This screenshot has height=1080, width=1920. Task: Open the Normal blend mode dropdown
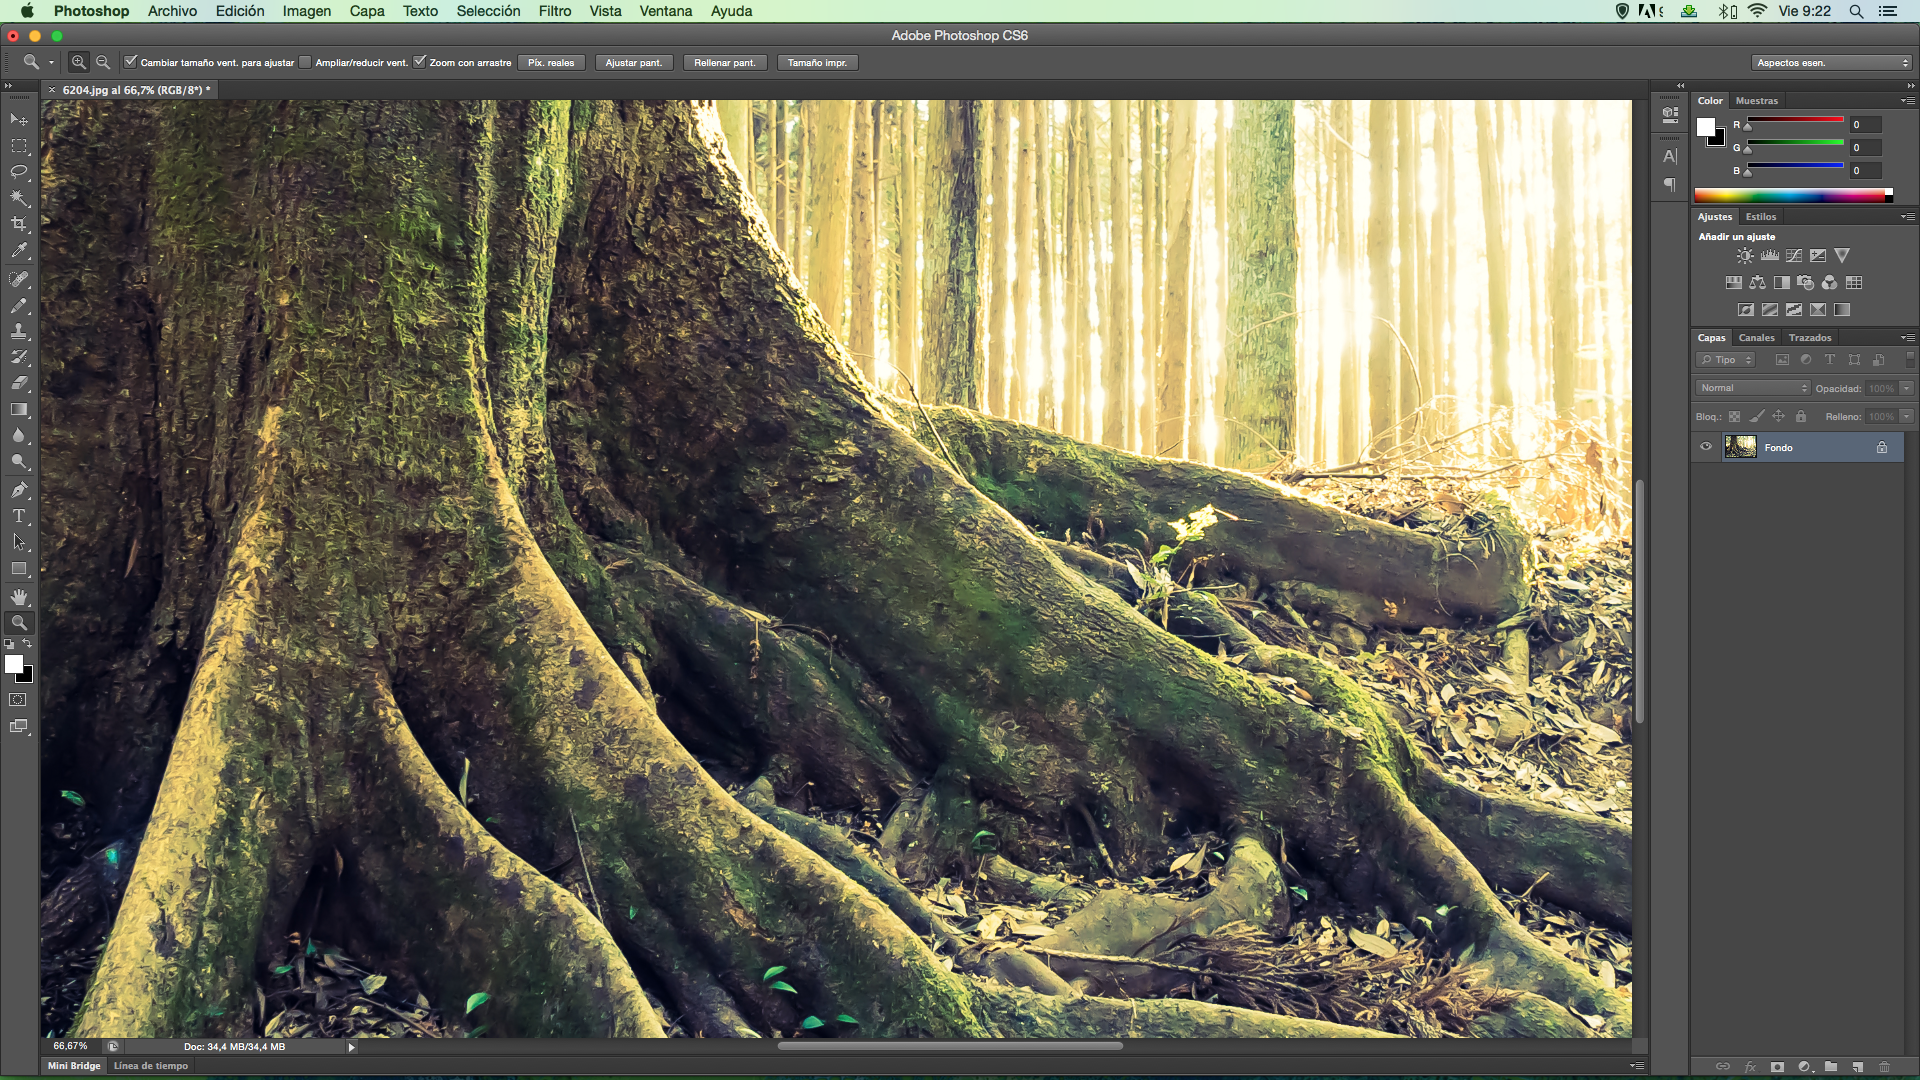pos(1753,388)
